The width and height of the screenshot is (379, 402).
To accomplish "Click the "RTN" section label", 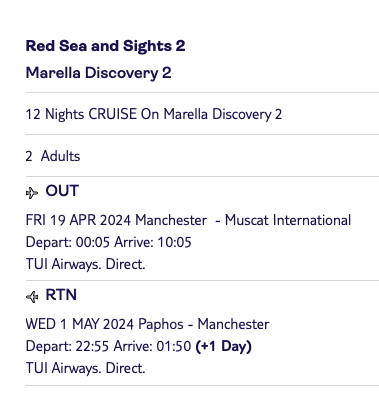I will (61, 295).
